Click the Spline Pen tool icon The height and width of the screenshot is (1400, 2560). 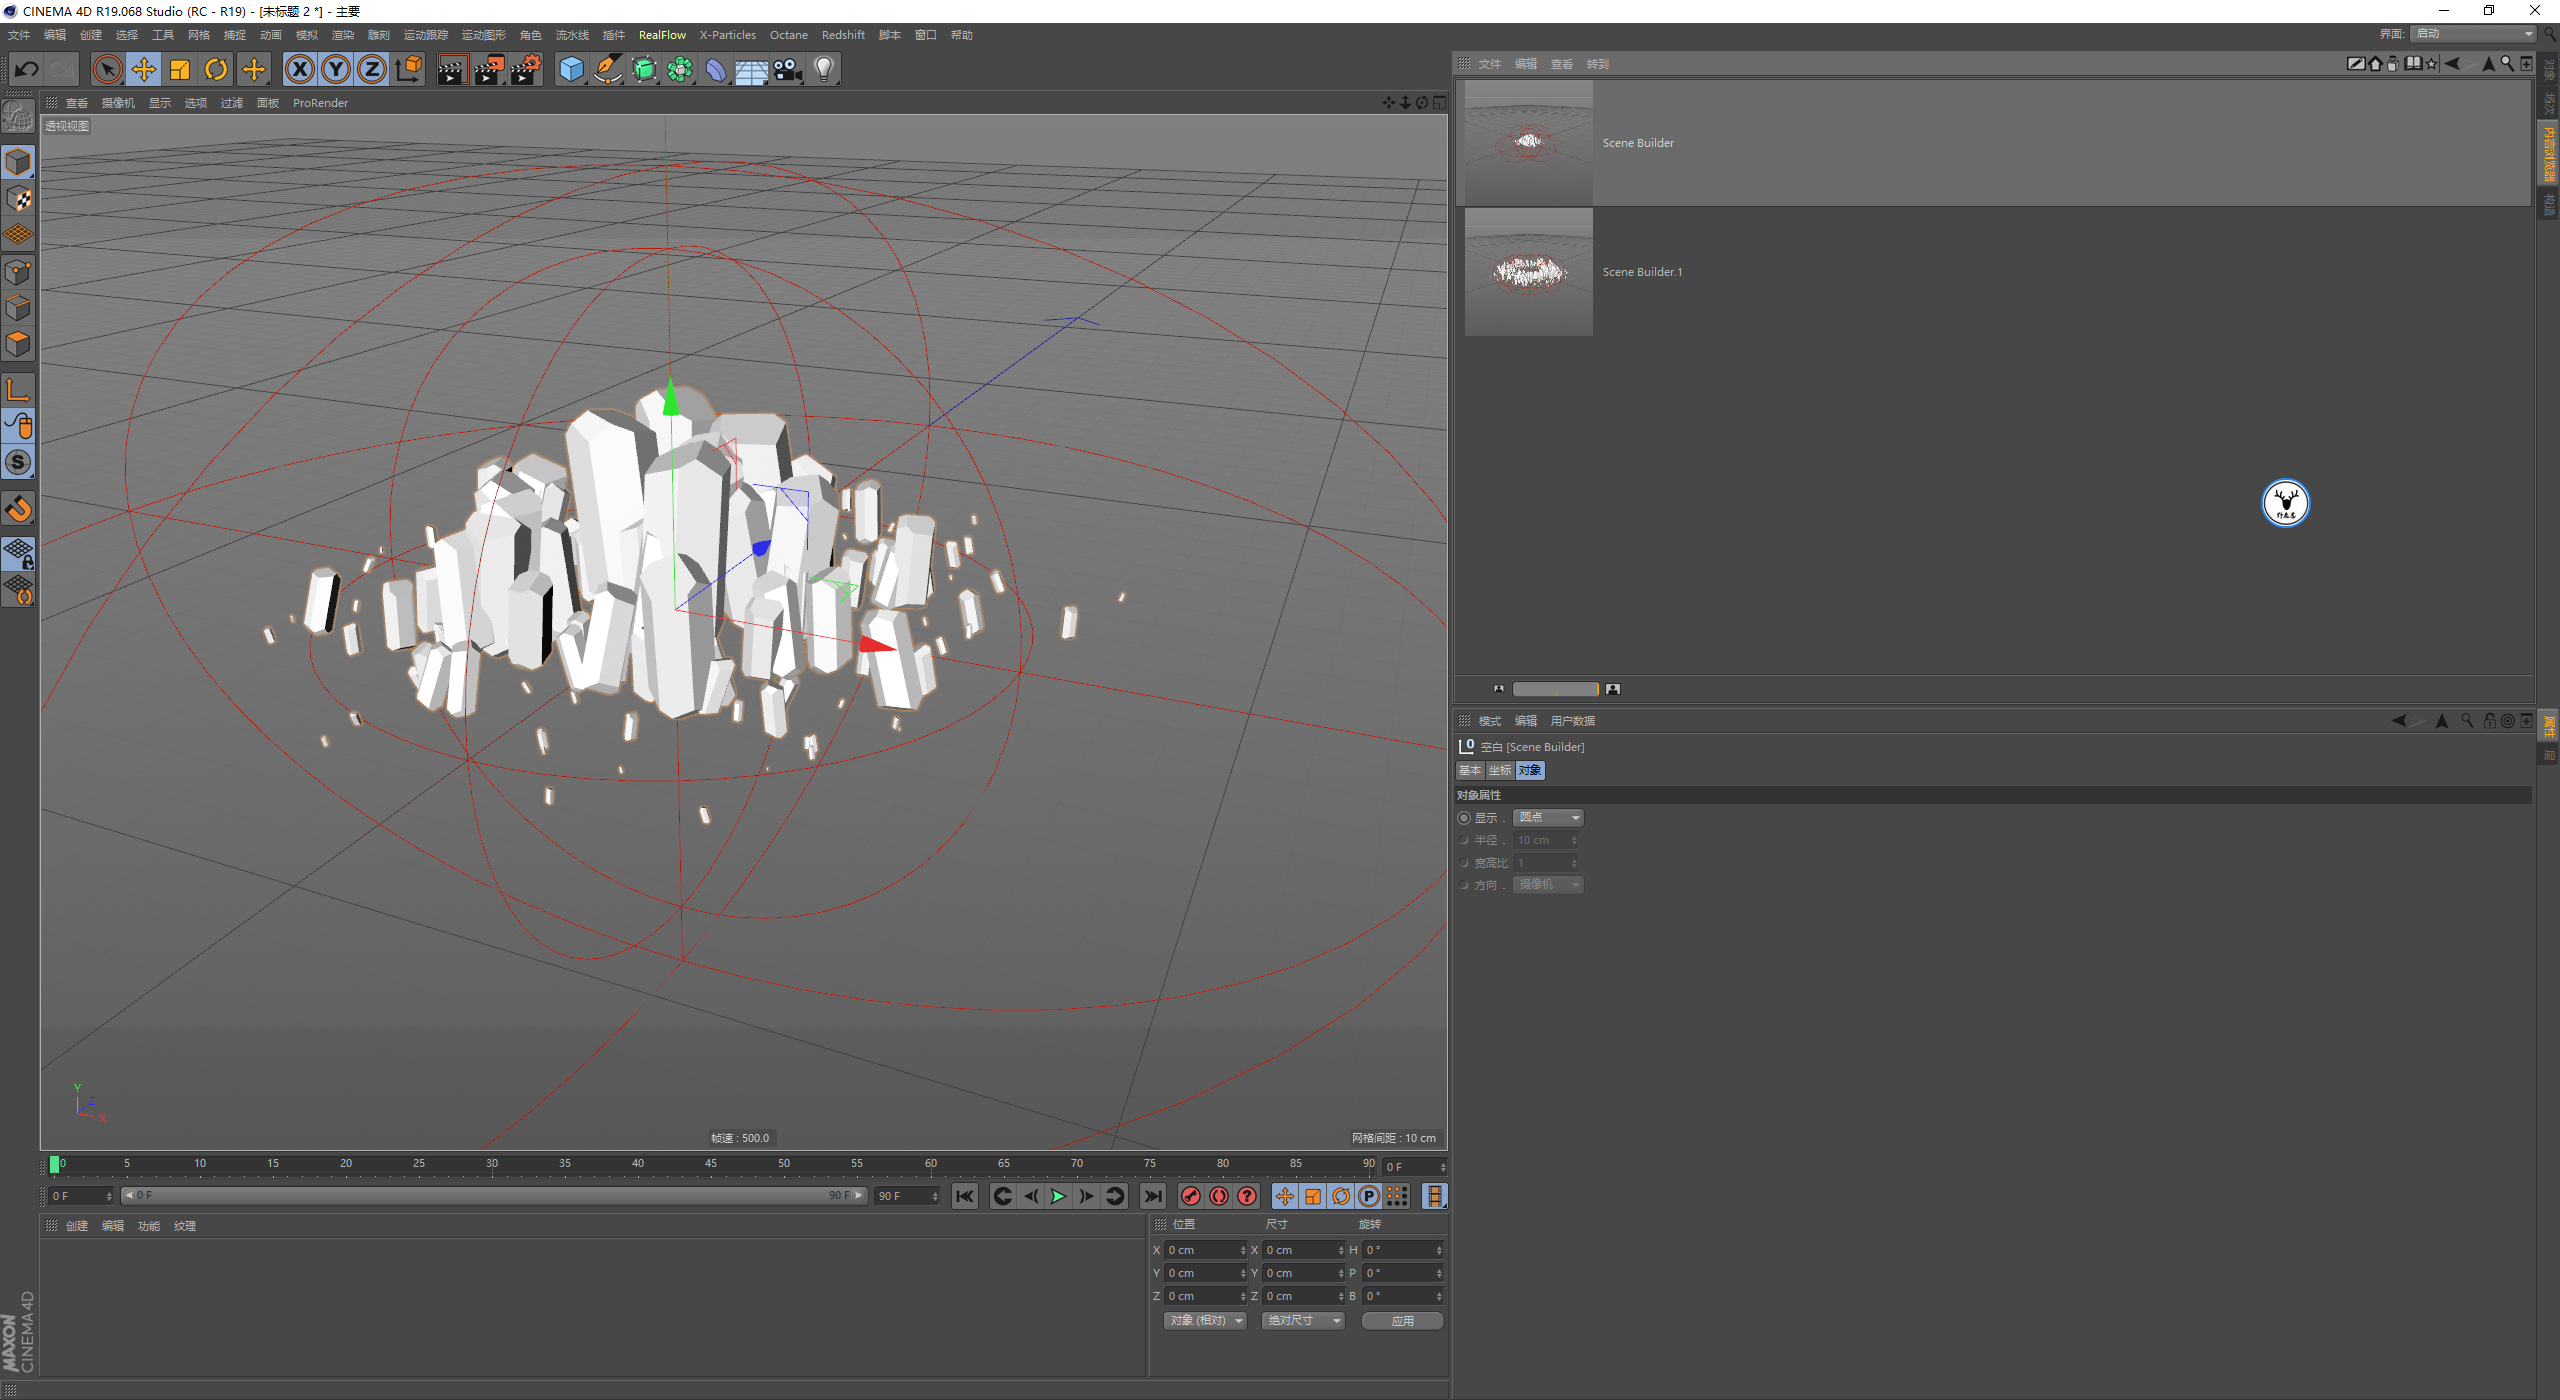point(607,69)
